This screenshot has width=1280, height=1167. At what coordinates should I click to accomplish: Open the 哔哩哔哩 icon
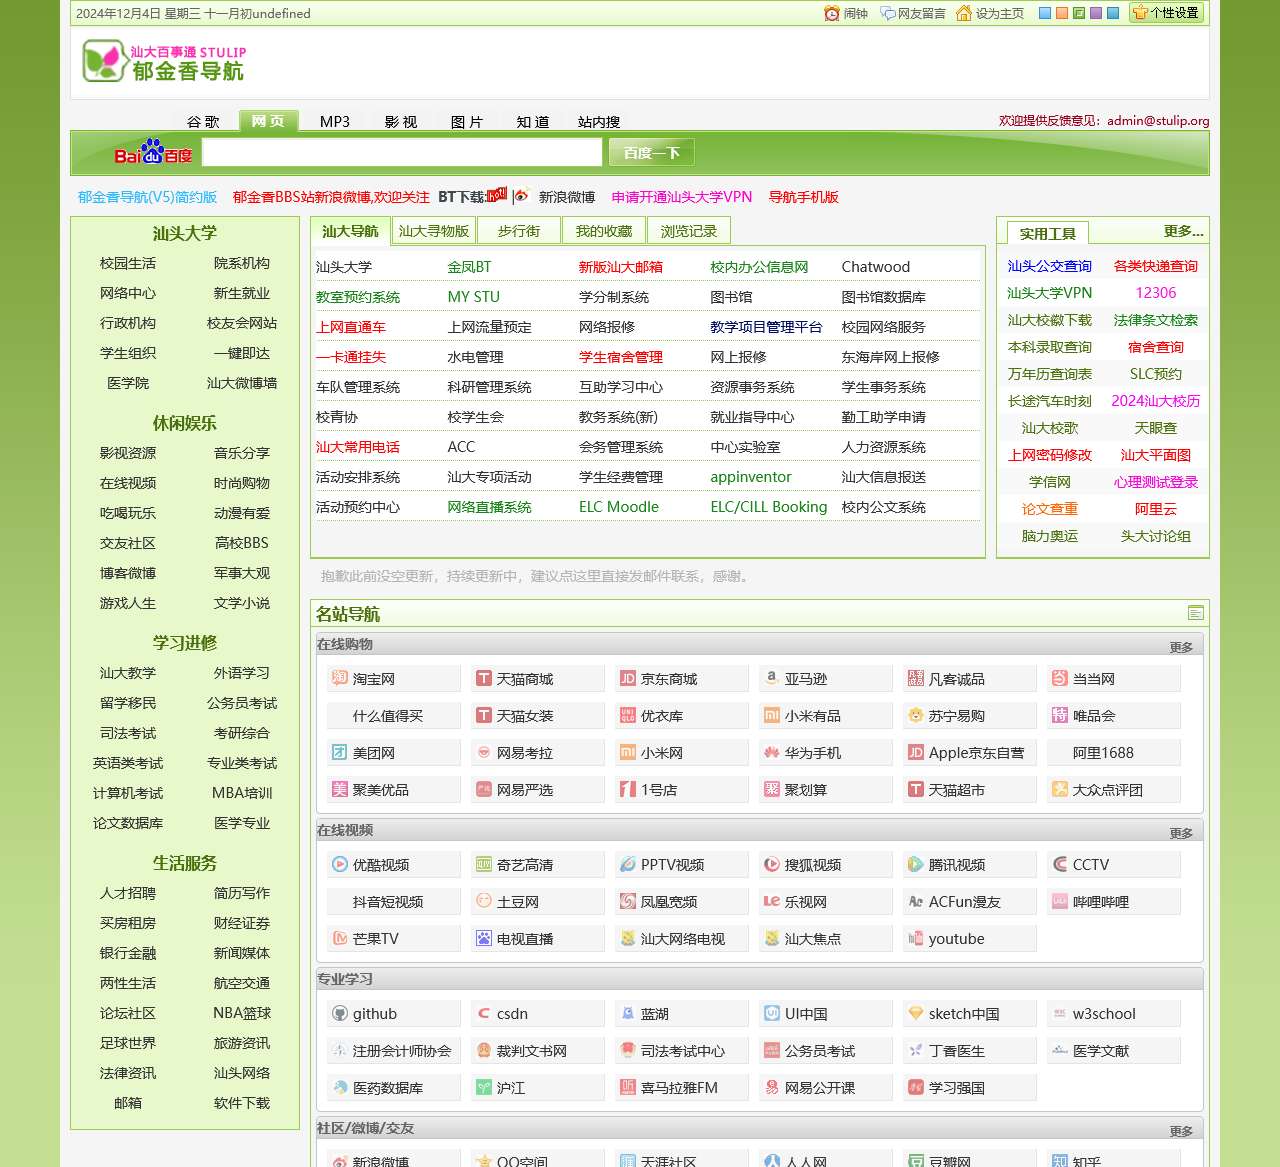(1060, 901)
